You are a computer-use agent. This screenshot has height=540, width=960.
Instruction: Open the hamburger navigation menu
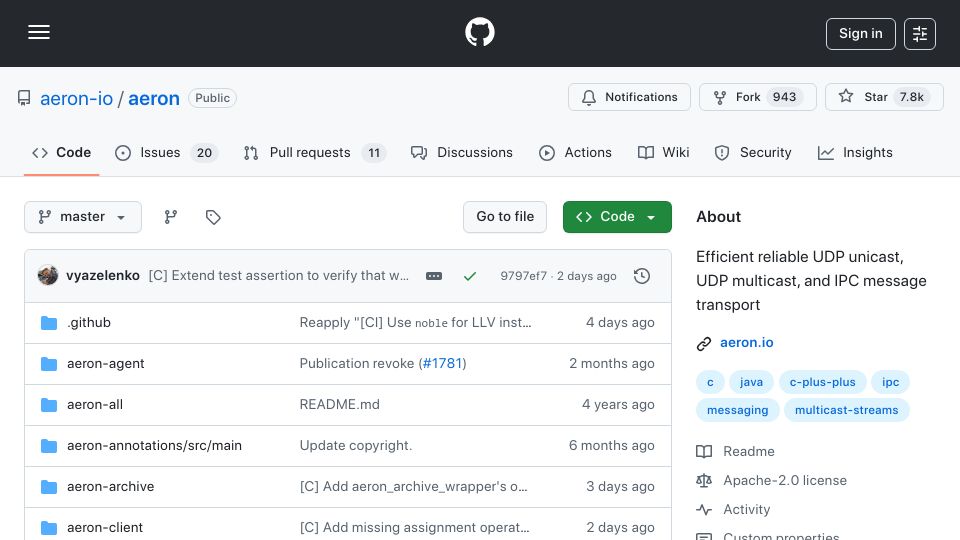pyautogui.click(x=39, y=32)
